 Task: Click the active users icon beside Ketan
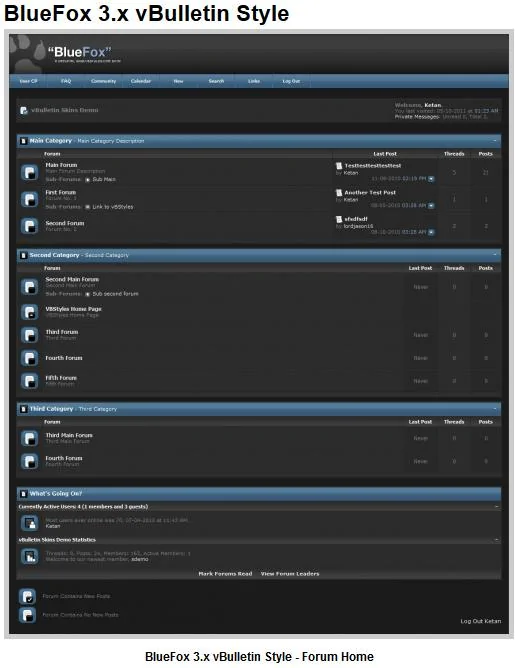(29, 523)
